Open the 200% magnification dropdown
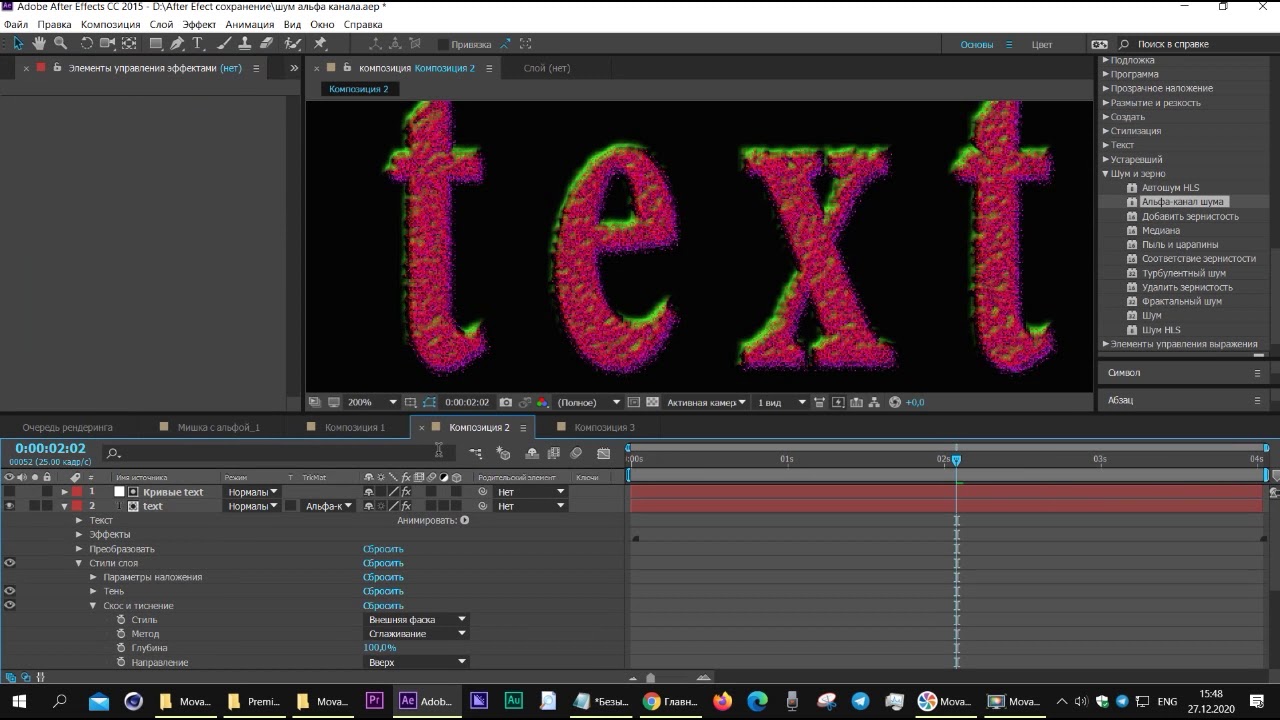 click(372, 402)
